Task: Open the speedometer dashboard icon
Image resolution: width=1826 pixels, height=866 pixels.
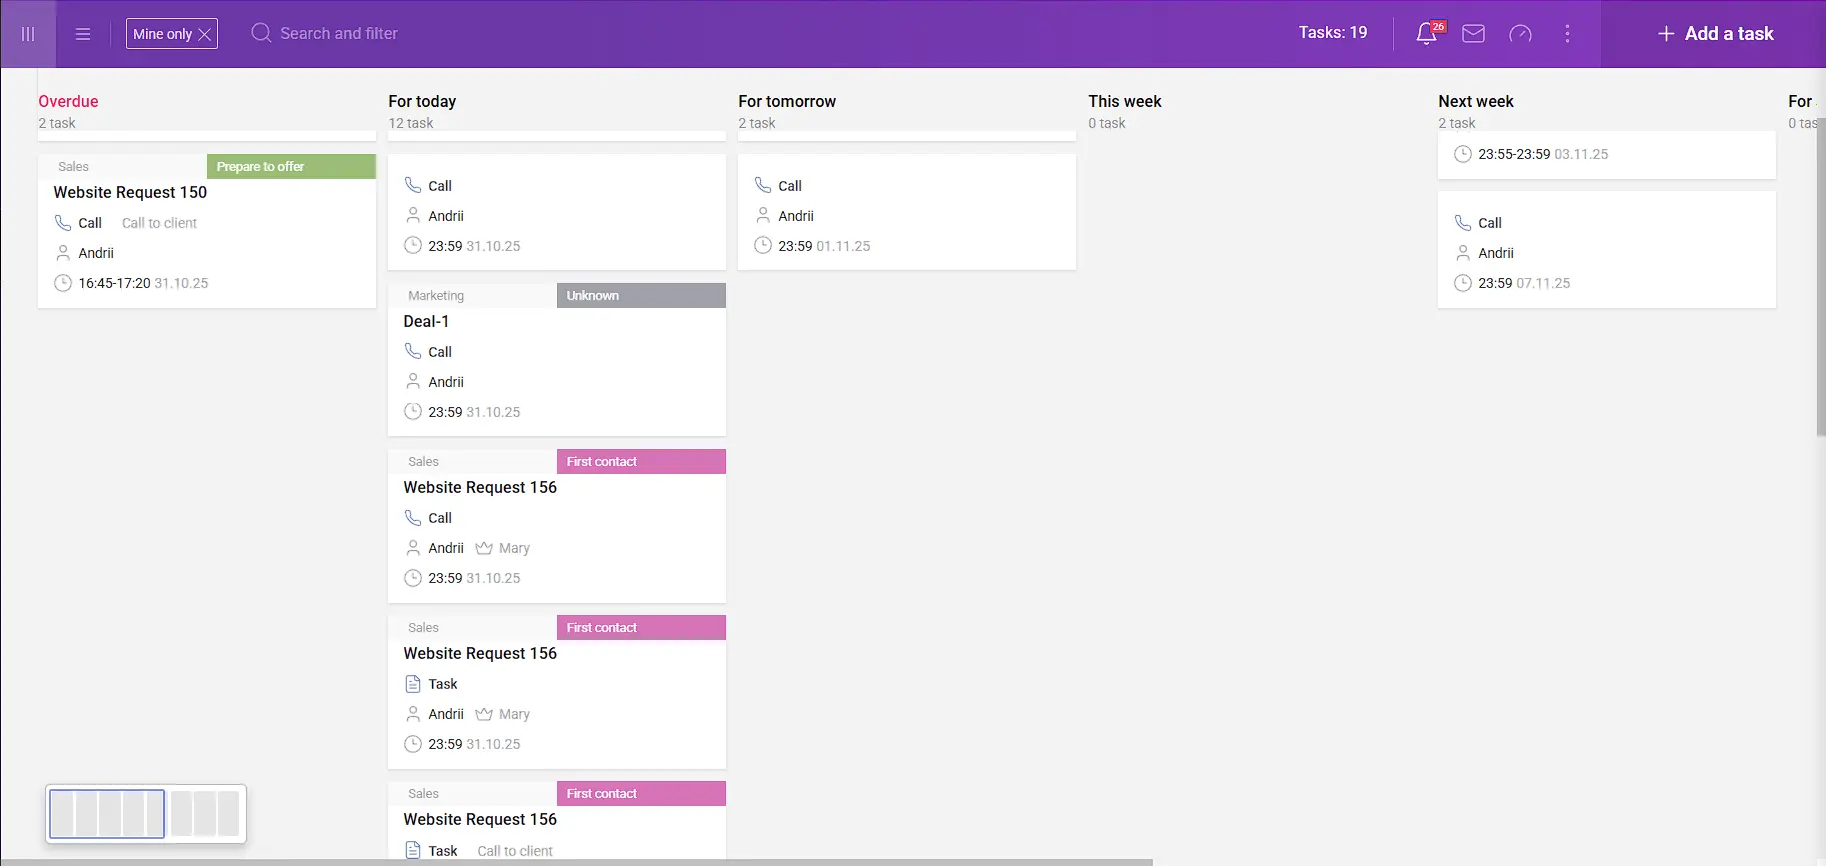Action: pyautogui.click(x=1520, y=34)
